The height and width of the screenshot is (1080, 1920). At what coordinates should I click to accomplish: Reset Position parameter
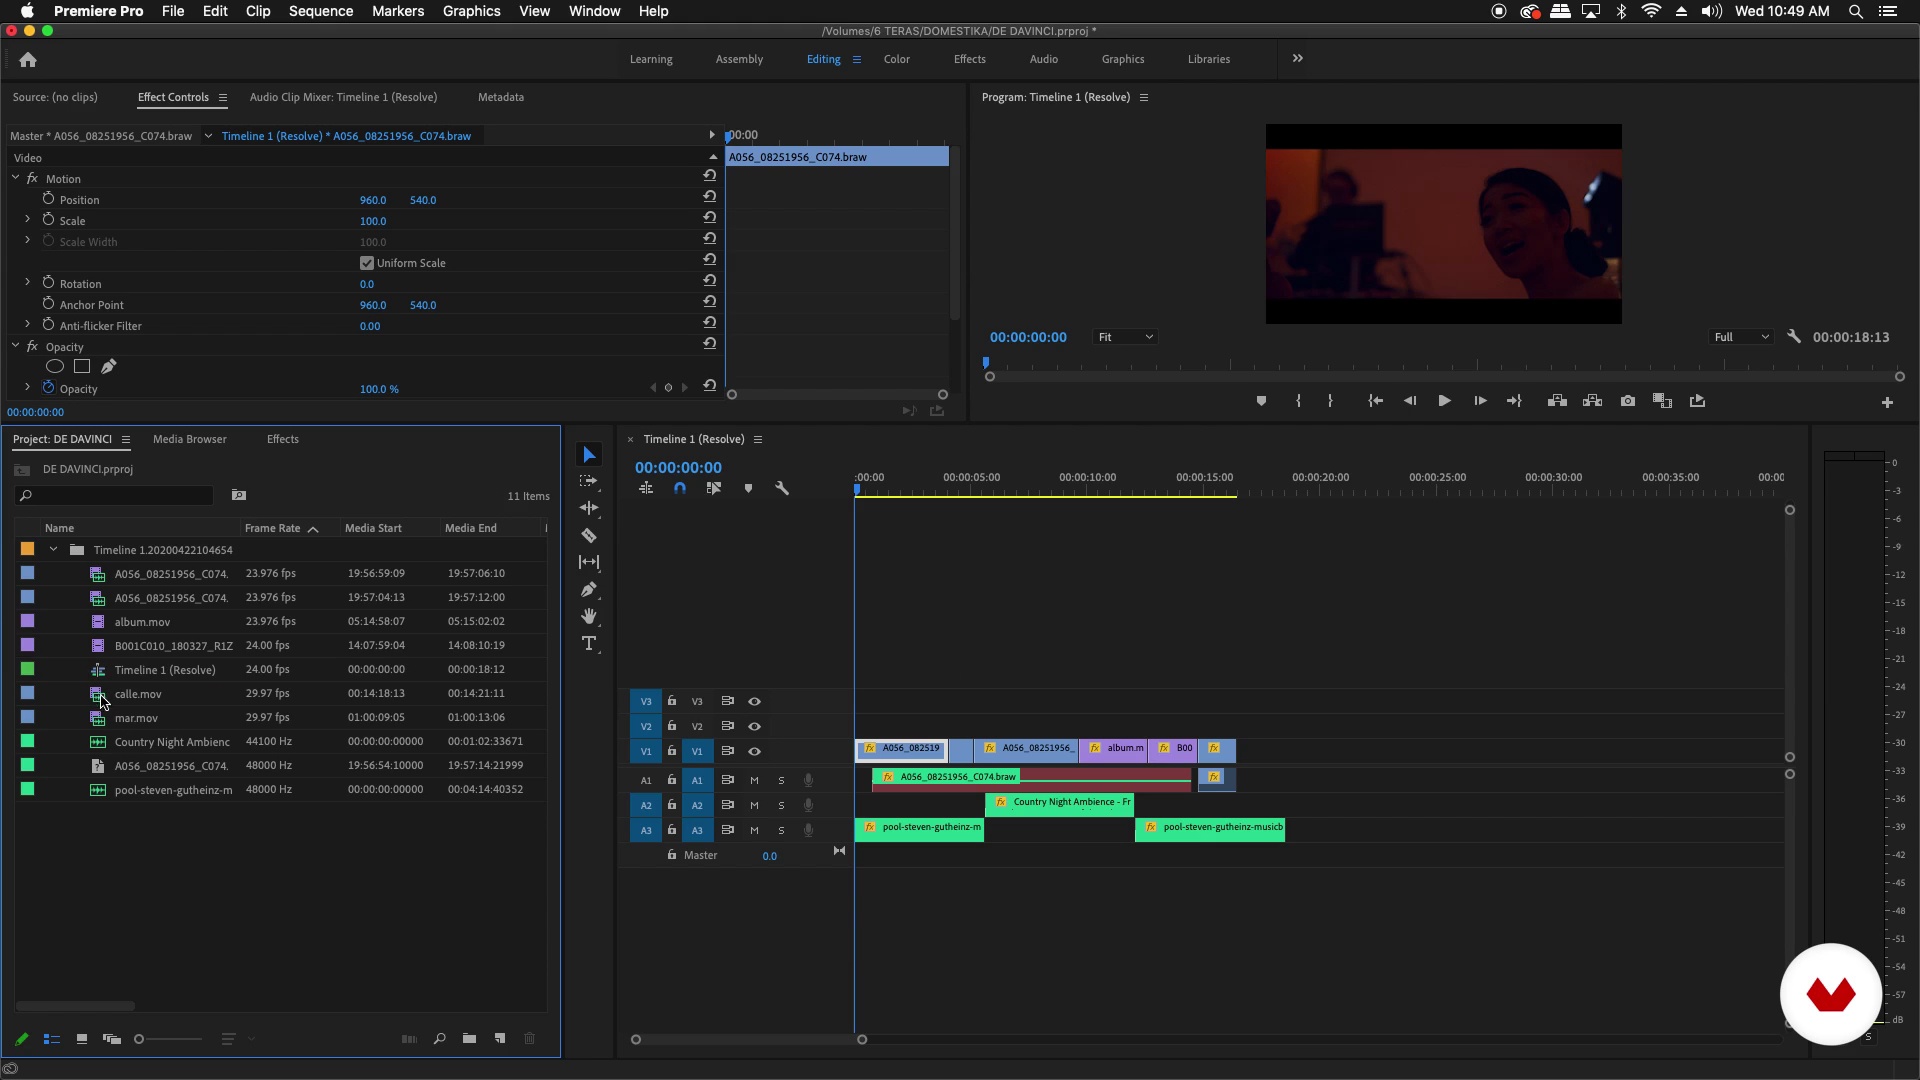(710, 196)
